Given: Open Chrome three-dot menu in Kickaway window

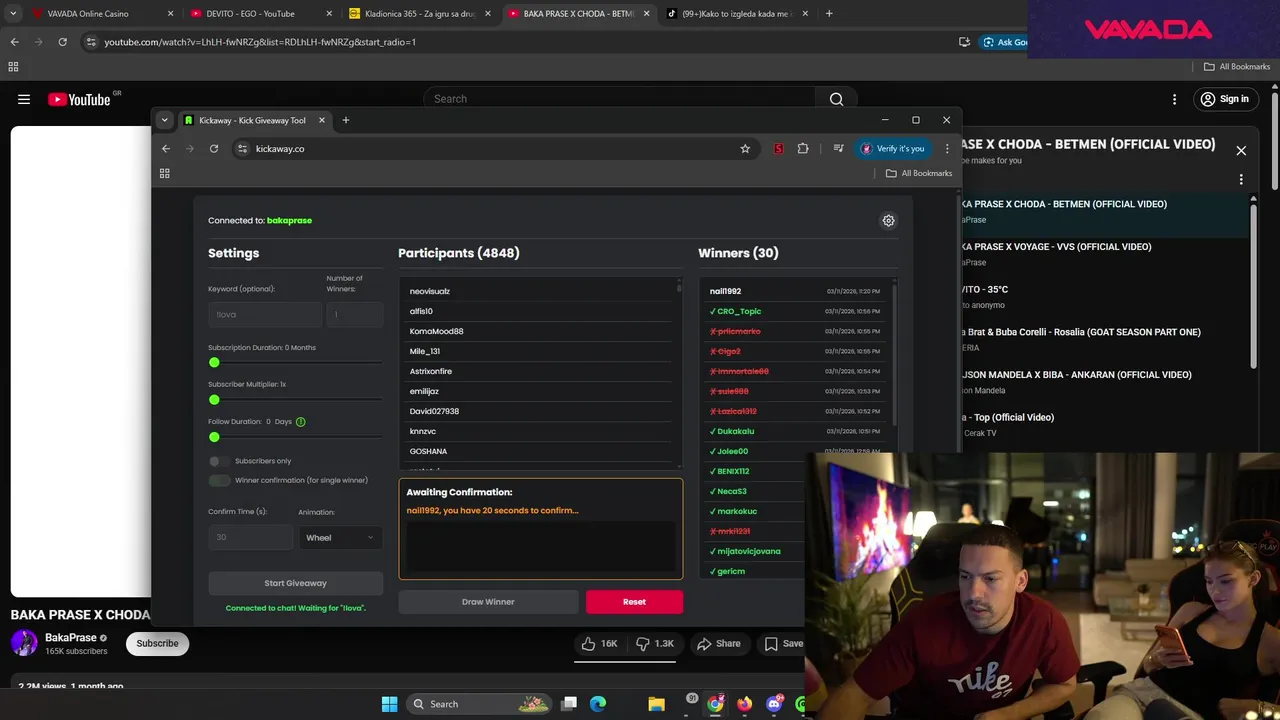Looking at the screenshot, I should point(947,148).
